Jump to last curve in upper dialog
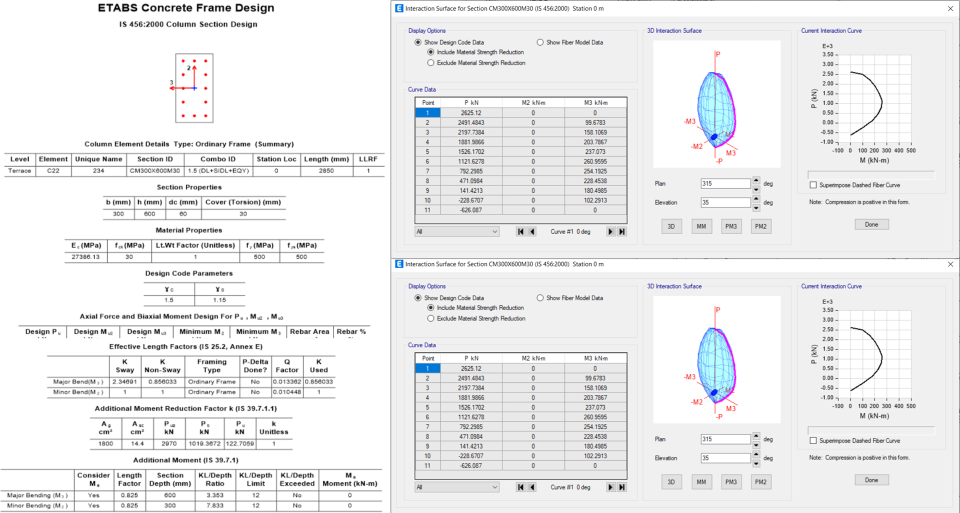960x513 pixels. click(x=622, y=232)
